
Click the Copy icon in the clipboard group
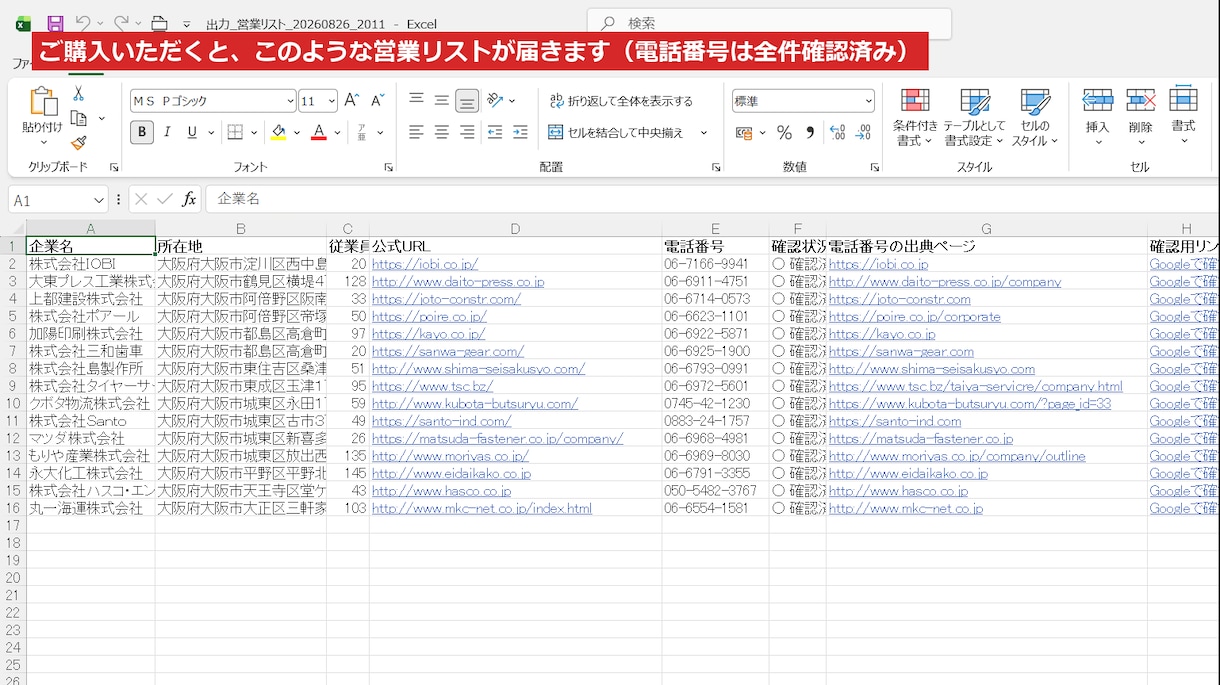pos(78,118)
